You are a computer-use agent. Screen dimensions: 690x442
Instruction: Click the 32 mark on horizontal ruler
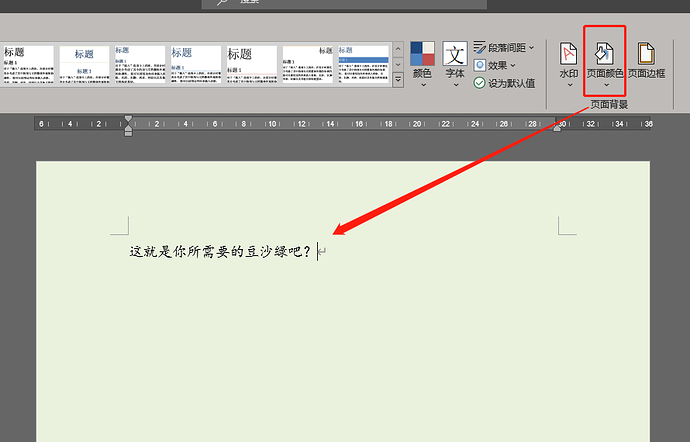[591, 125]
